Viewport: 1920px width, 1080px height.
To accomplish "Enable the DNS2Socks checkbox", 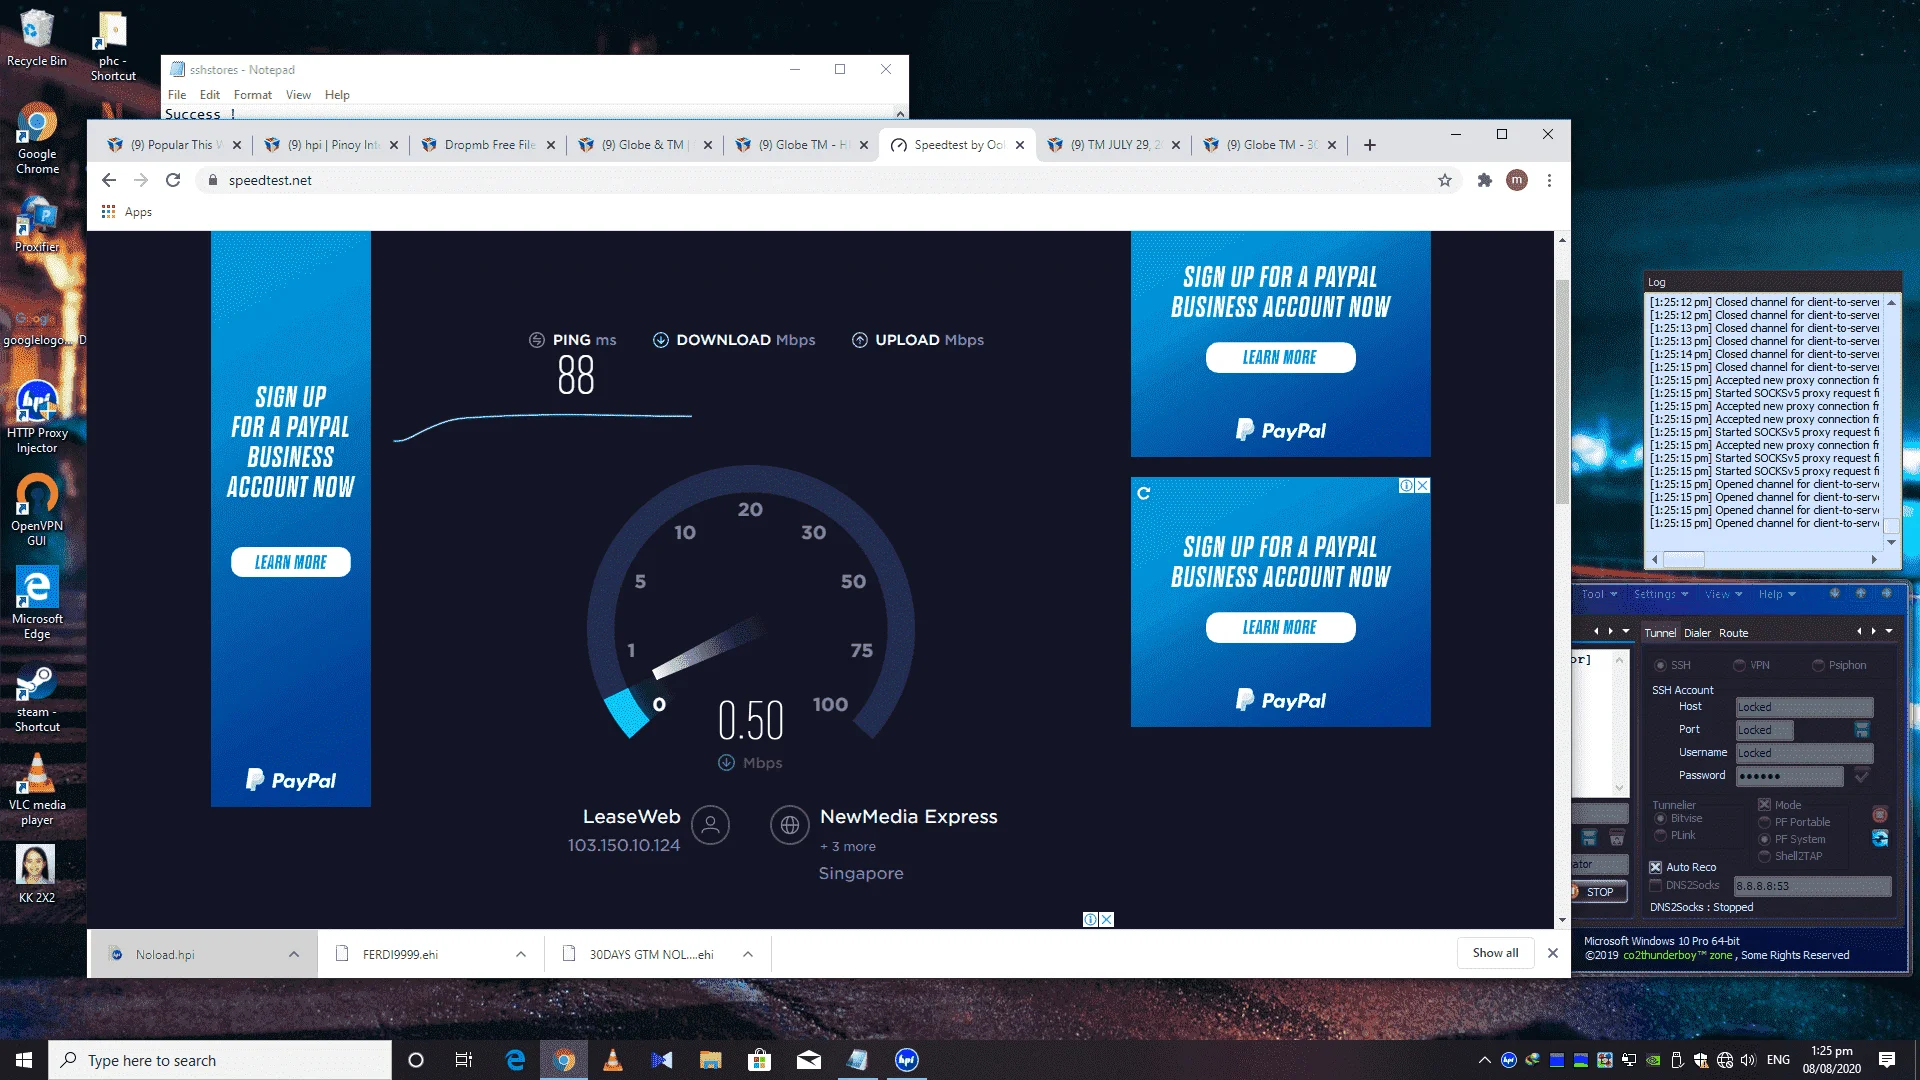I will [x=1655, y=885].
